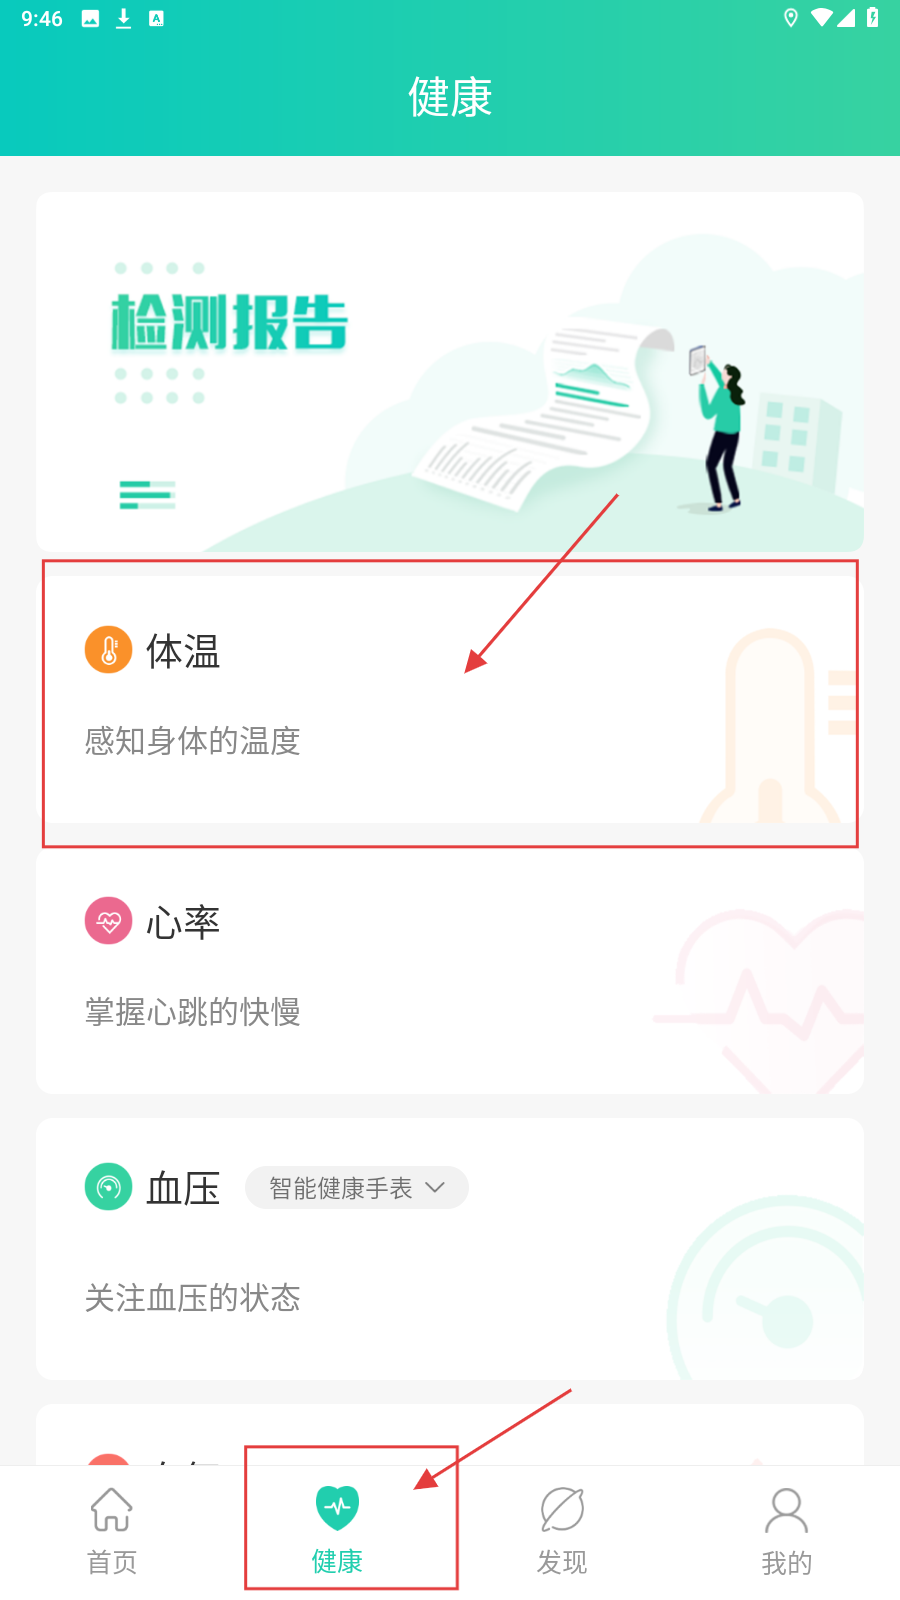
Task: Tap the green gauge icon beside 血压
Action: (x=109, y=1187)
